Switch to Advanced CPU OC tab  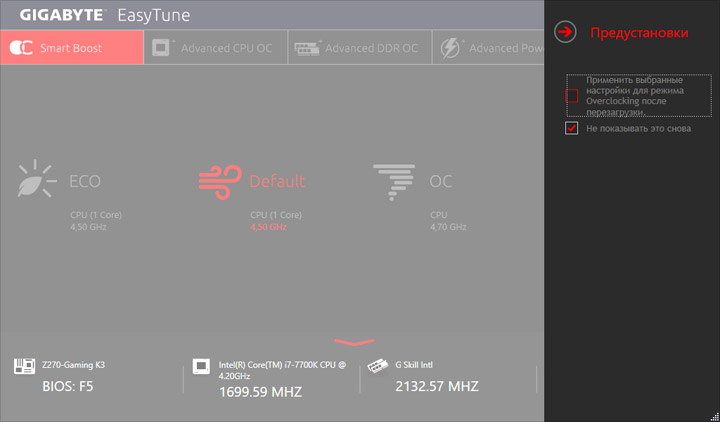(x=216, y=47)
